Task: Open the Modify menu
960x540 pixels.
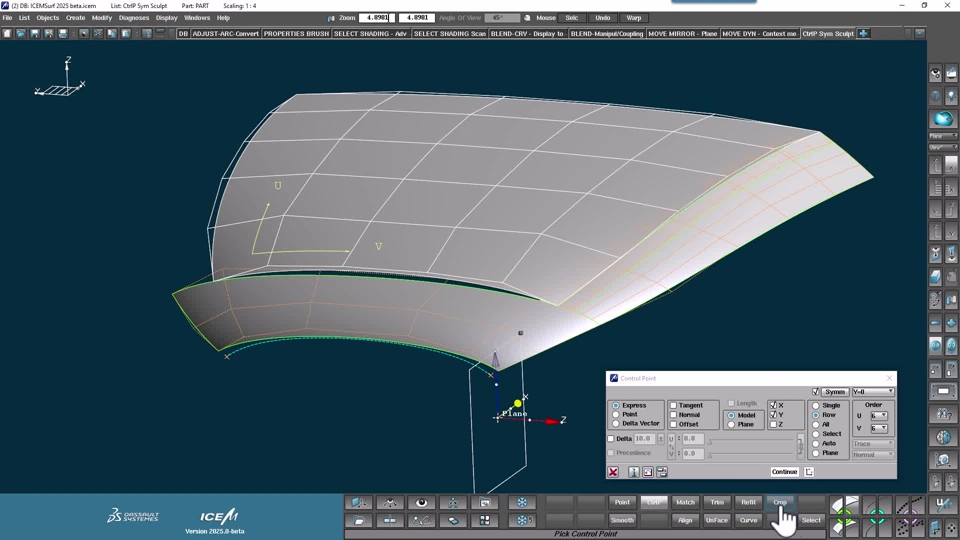Action: (102, 18)
